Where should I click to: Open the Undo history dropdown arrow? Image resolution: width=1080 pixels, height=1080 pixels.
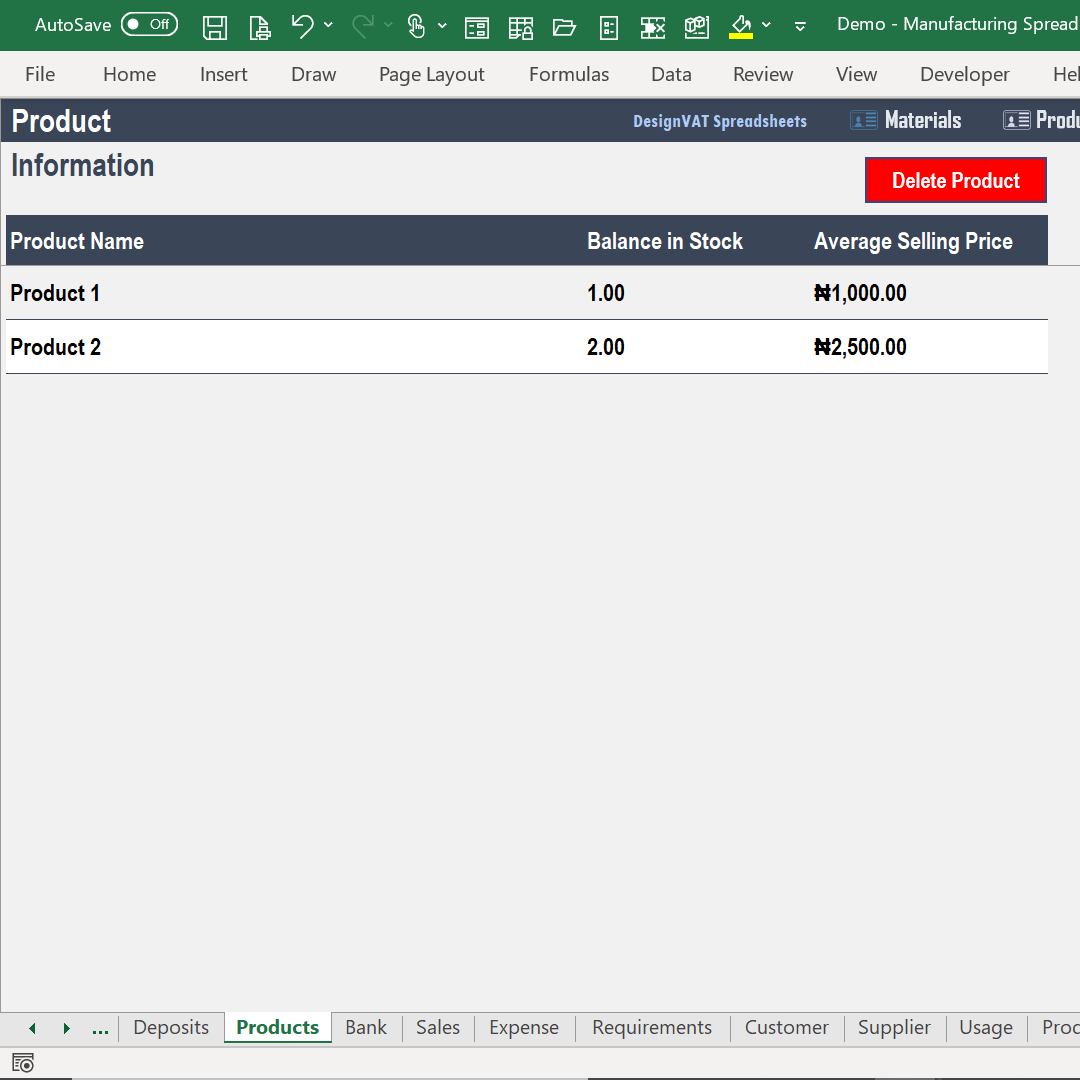tap(328, 26)
